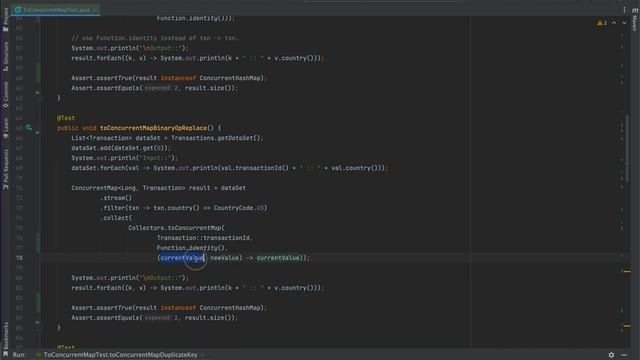Click the @Test annotation above toConcurrentMapBinaryOpReplace

[x=66, y=118]
